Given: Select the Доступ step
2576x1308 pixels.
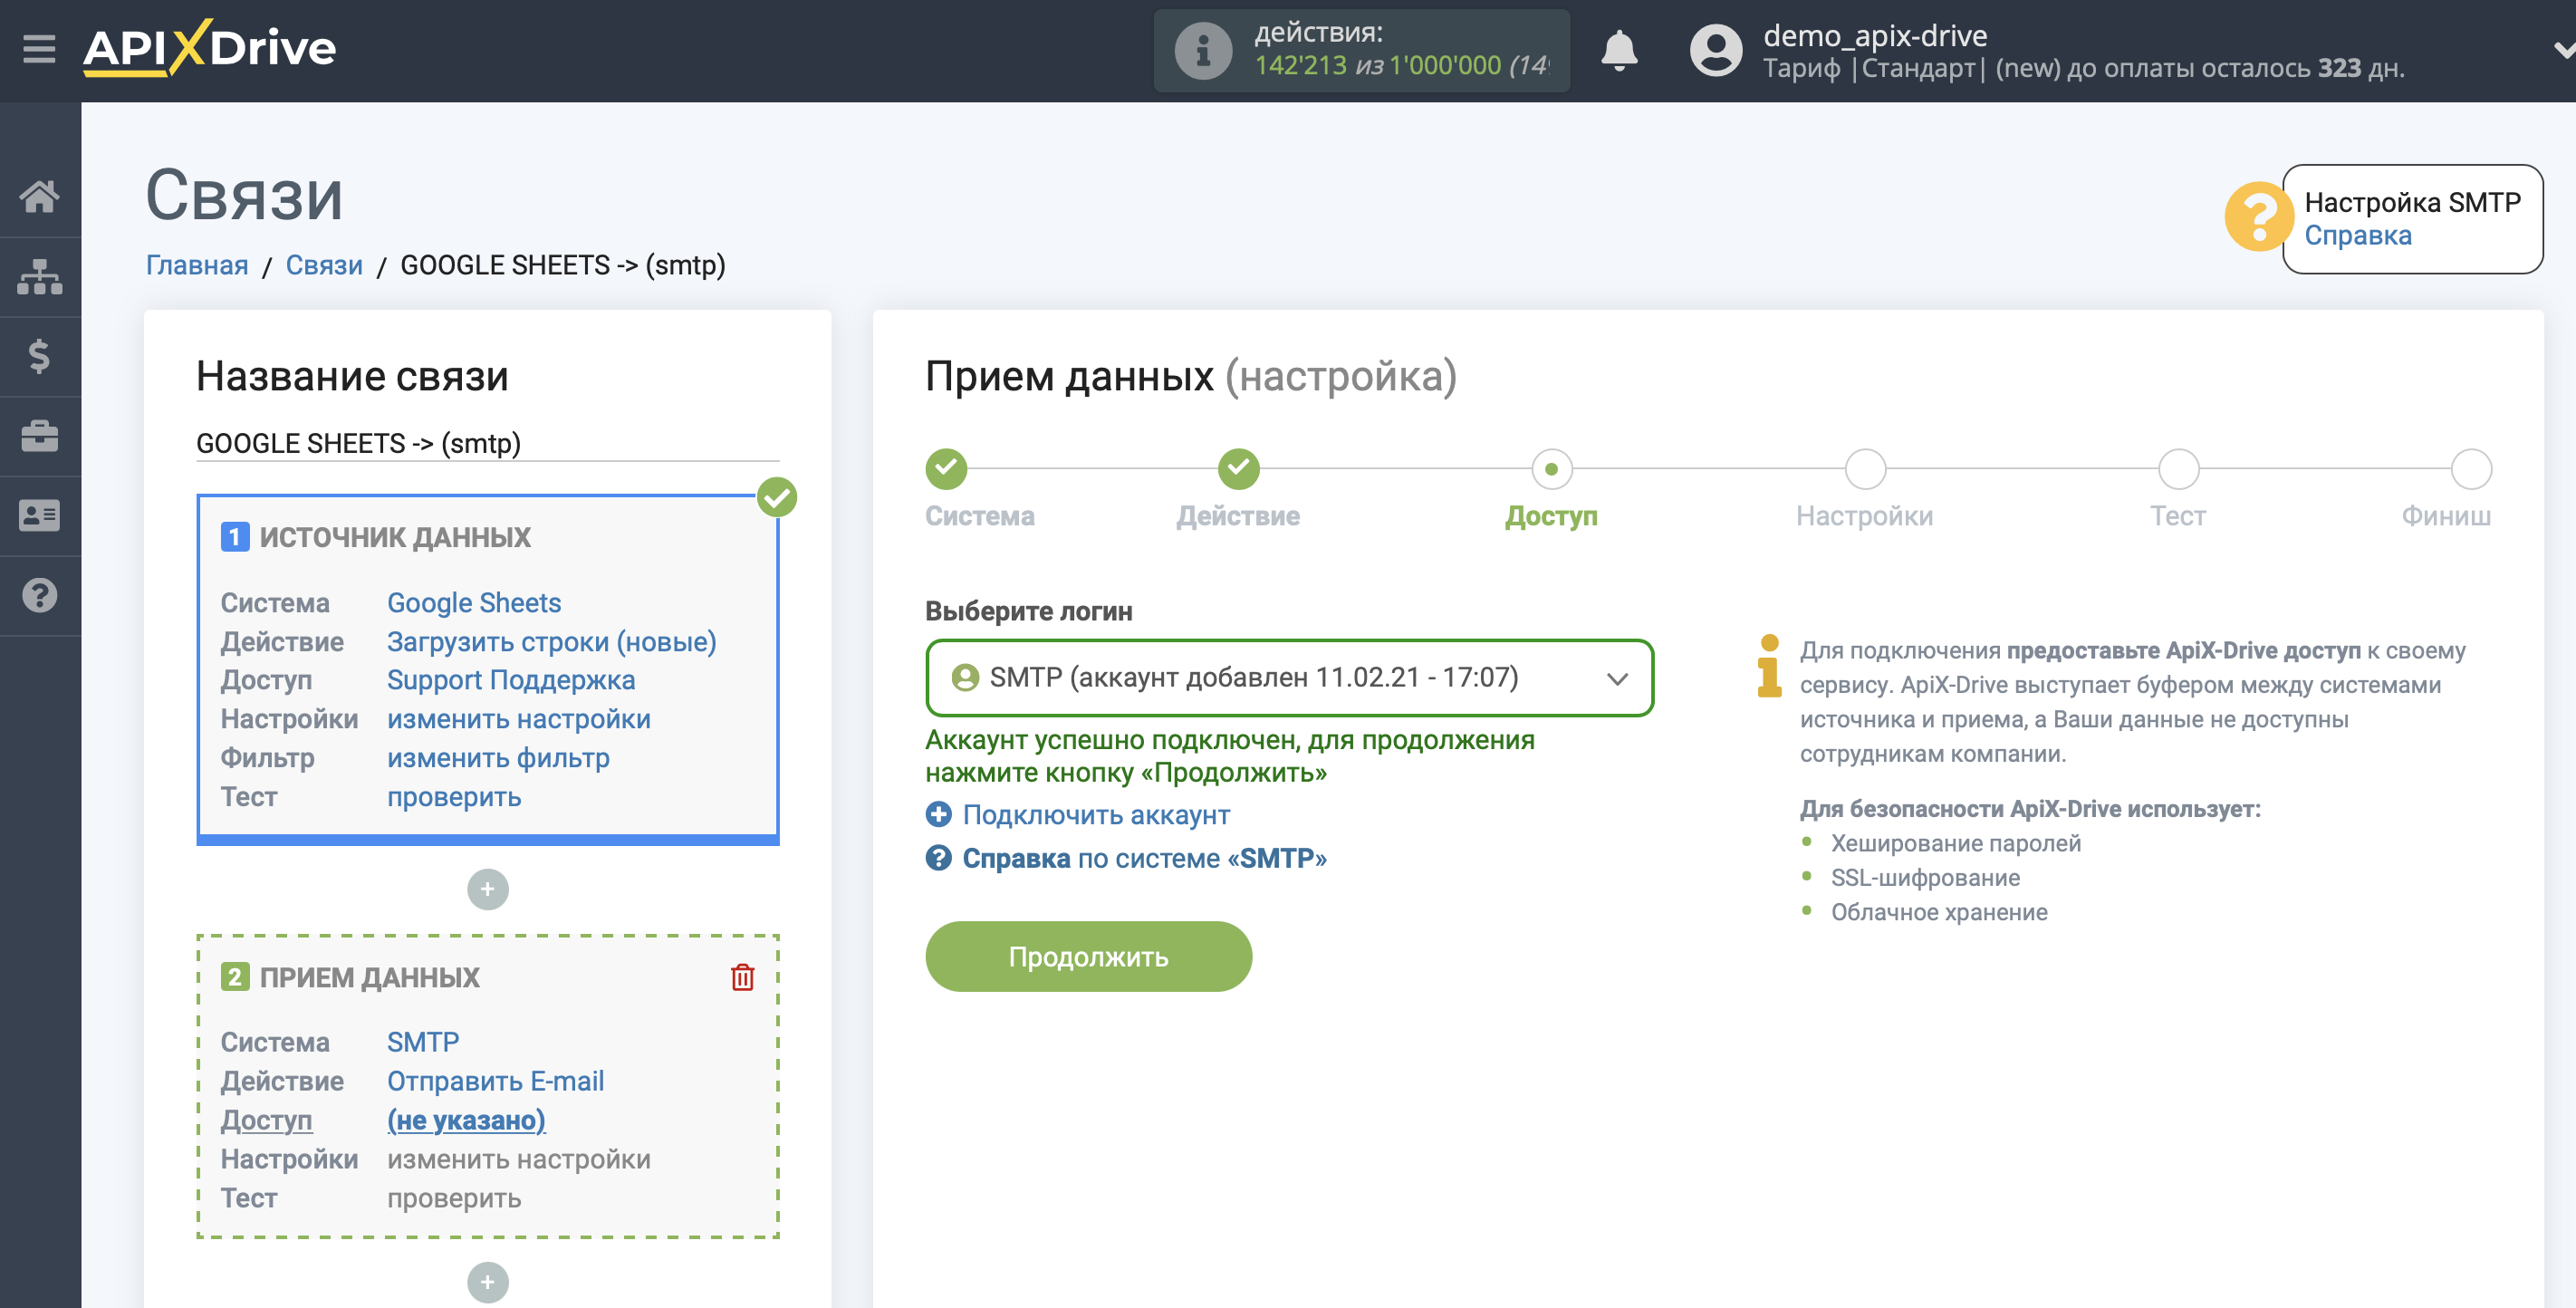Looking at the screenshot, I should pos(1551,469).
